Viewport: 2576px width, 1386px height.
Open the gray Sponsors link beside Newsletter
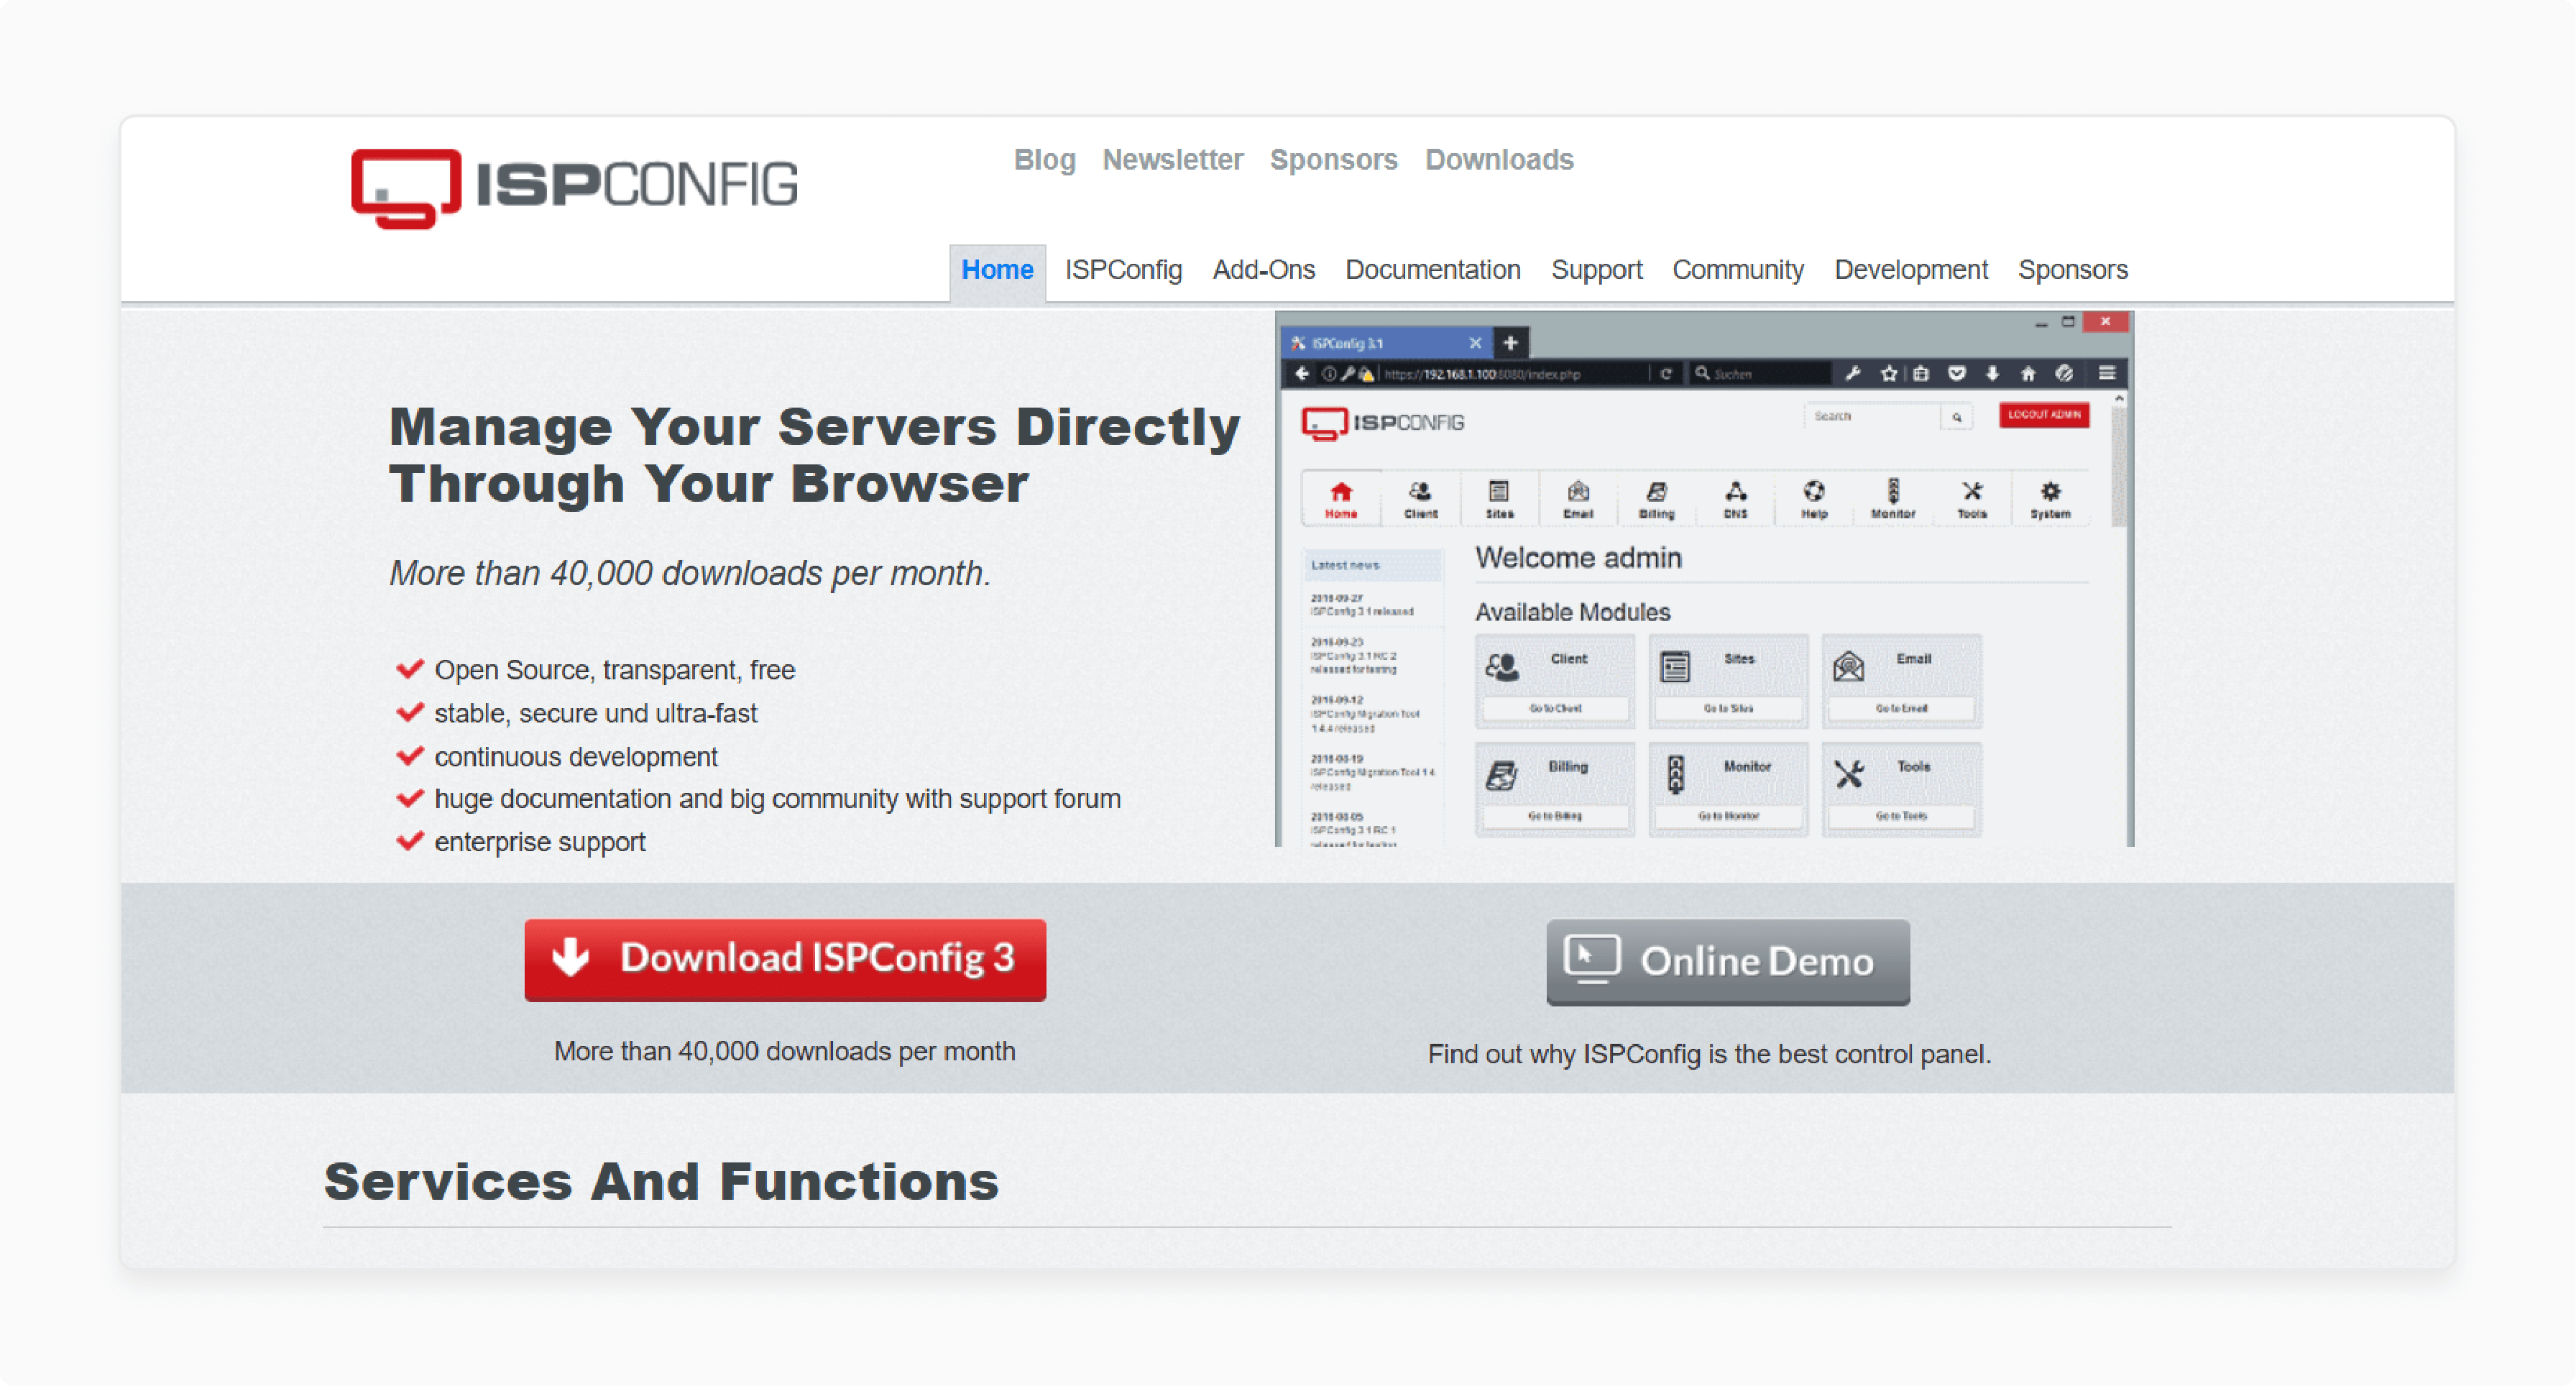(x=1333, y=160)
